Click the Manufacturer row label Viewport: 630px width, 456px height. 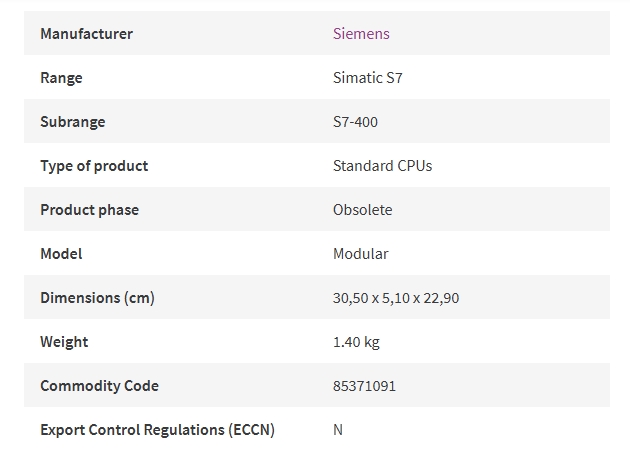[86, 33]
